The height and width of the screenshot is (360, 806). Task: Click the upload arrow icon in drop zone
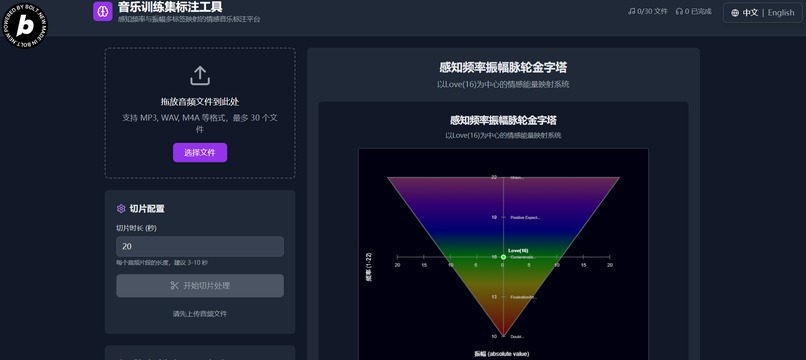point(200,76)
